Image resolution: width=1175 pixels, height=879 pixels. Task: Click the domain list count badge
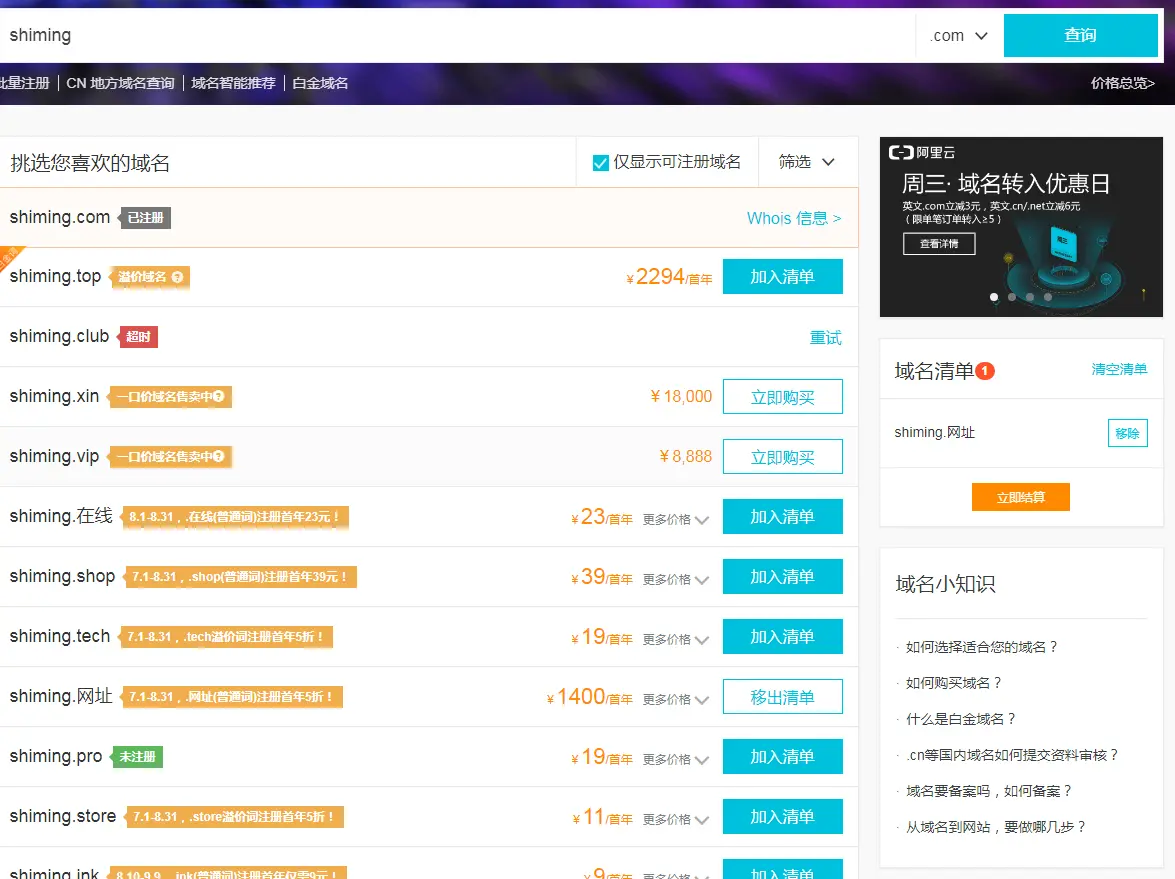[985, 371]
